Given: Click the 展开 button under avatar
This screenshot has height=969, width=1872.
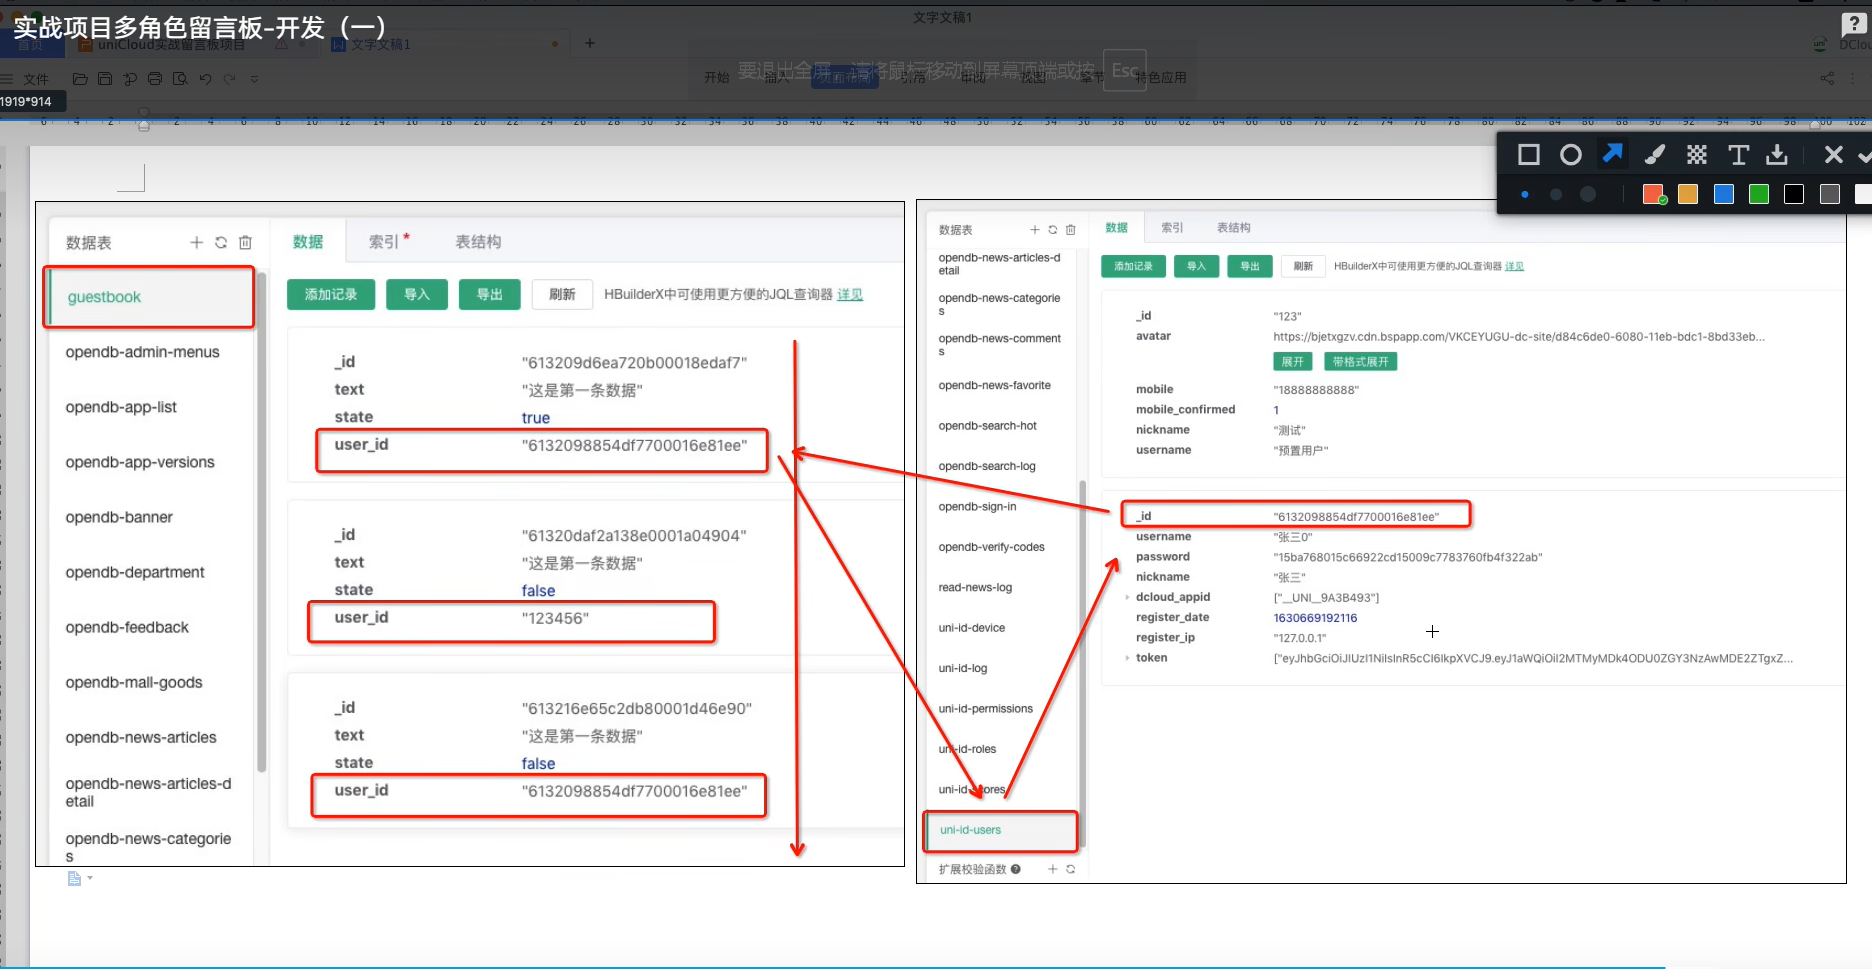Looking at the screenshot, I should (1293, 362).
